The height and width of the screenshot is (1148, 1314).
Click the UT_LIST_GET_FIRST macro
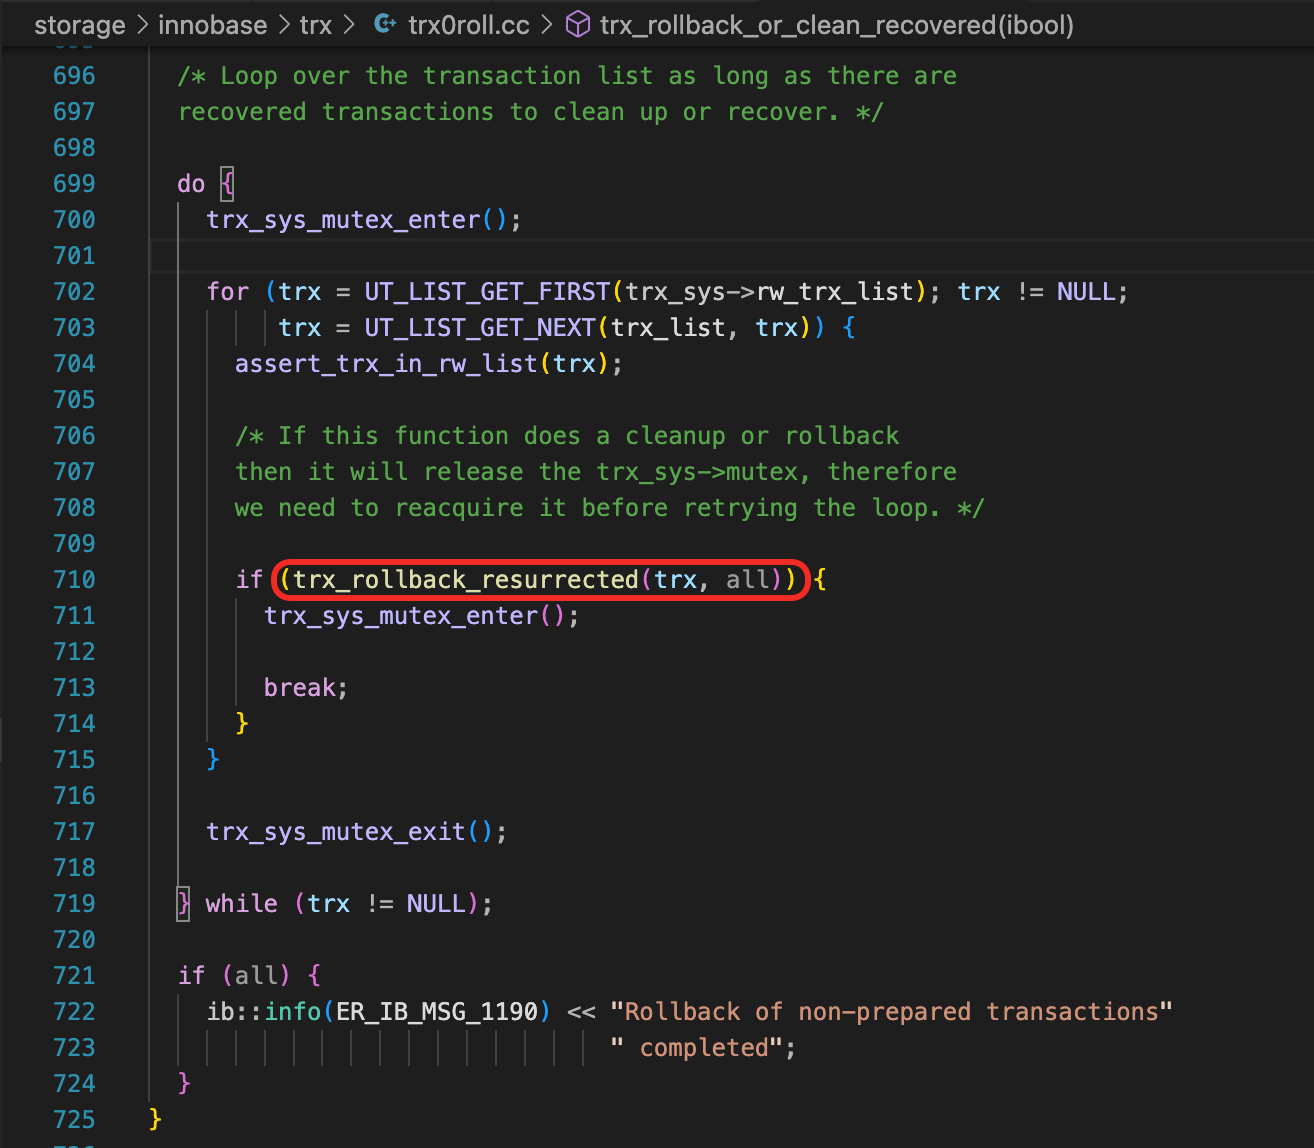(x=486, y=292)
